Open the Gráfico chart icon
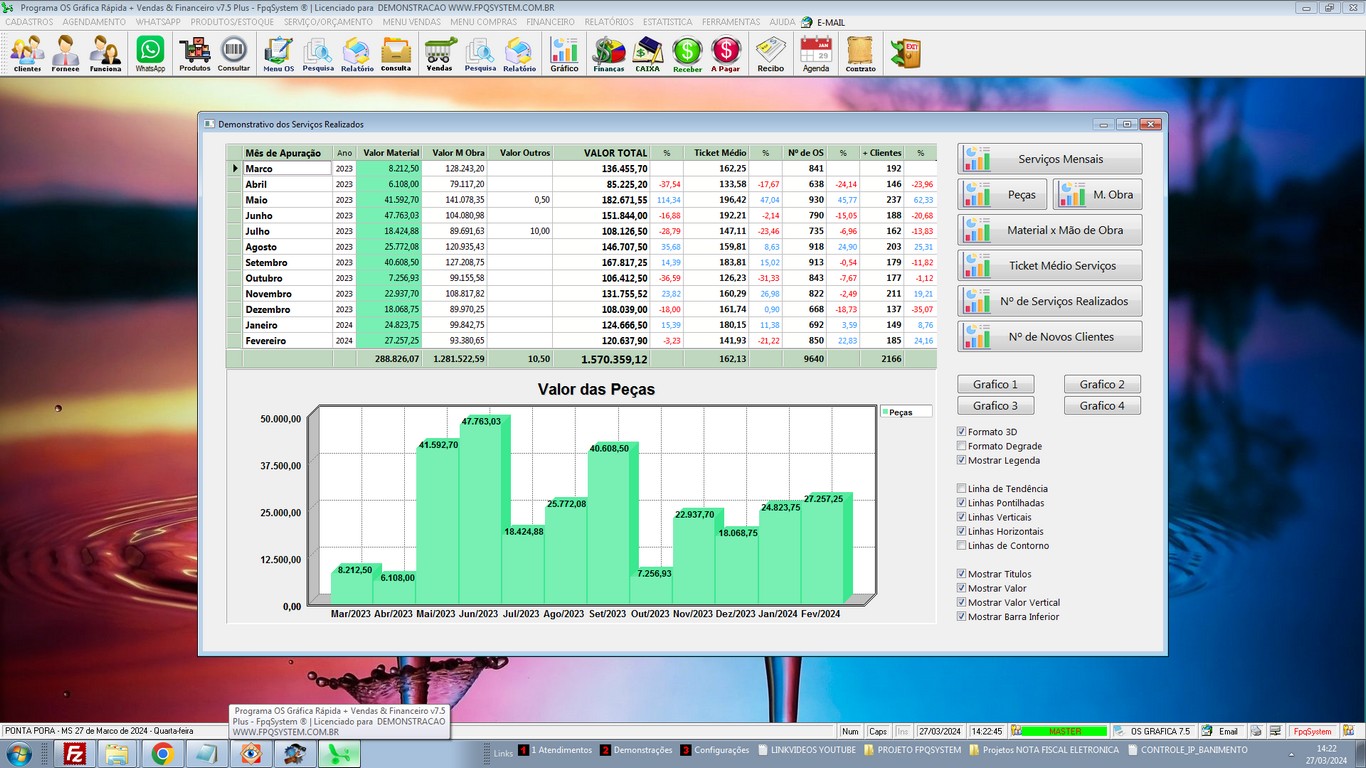Screen dimensions: 1366x768 (564, 53)
